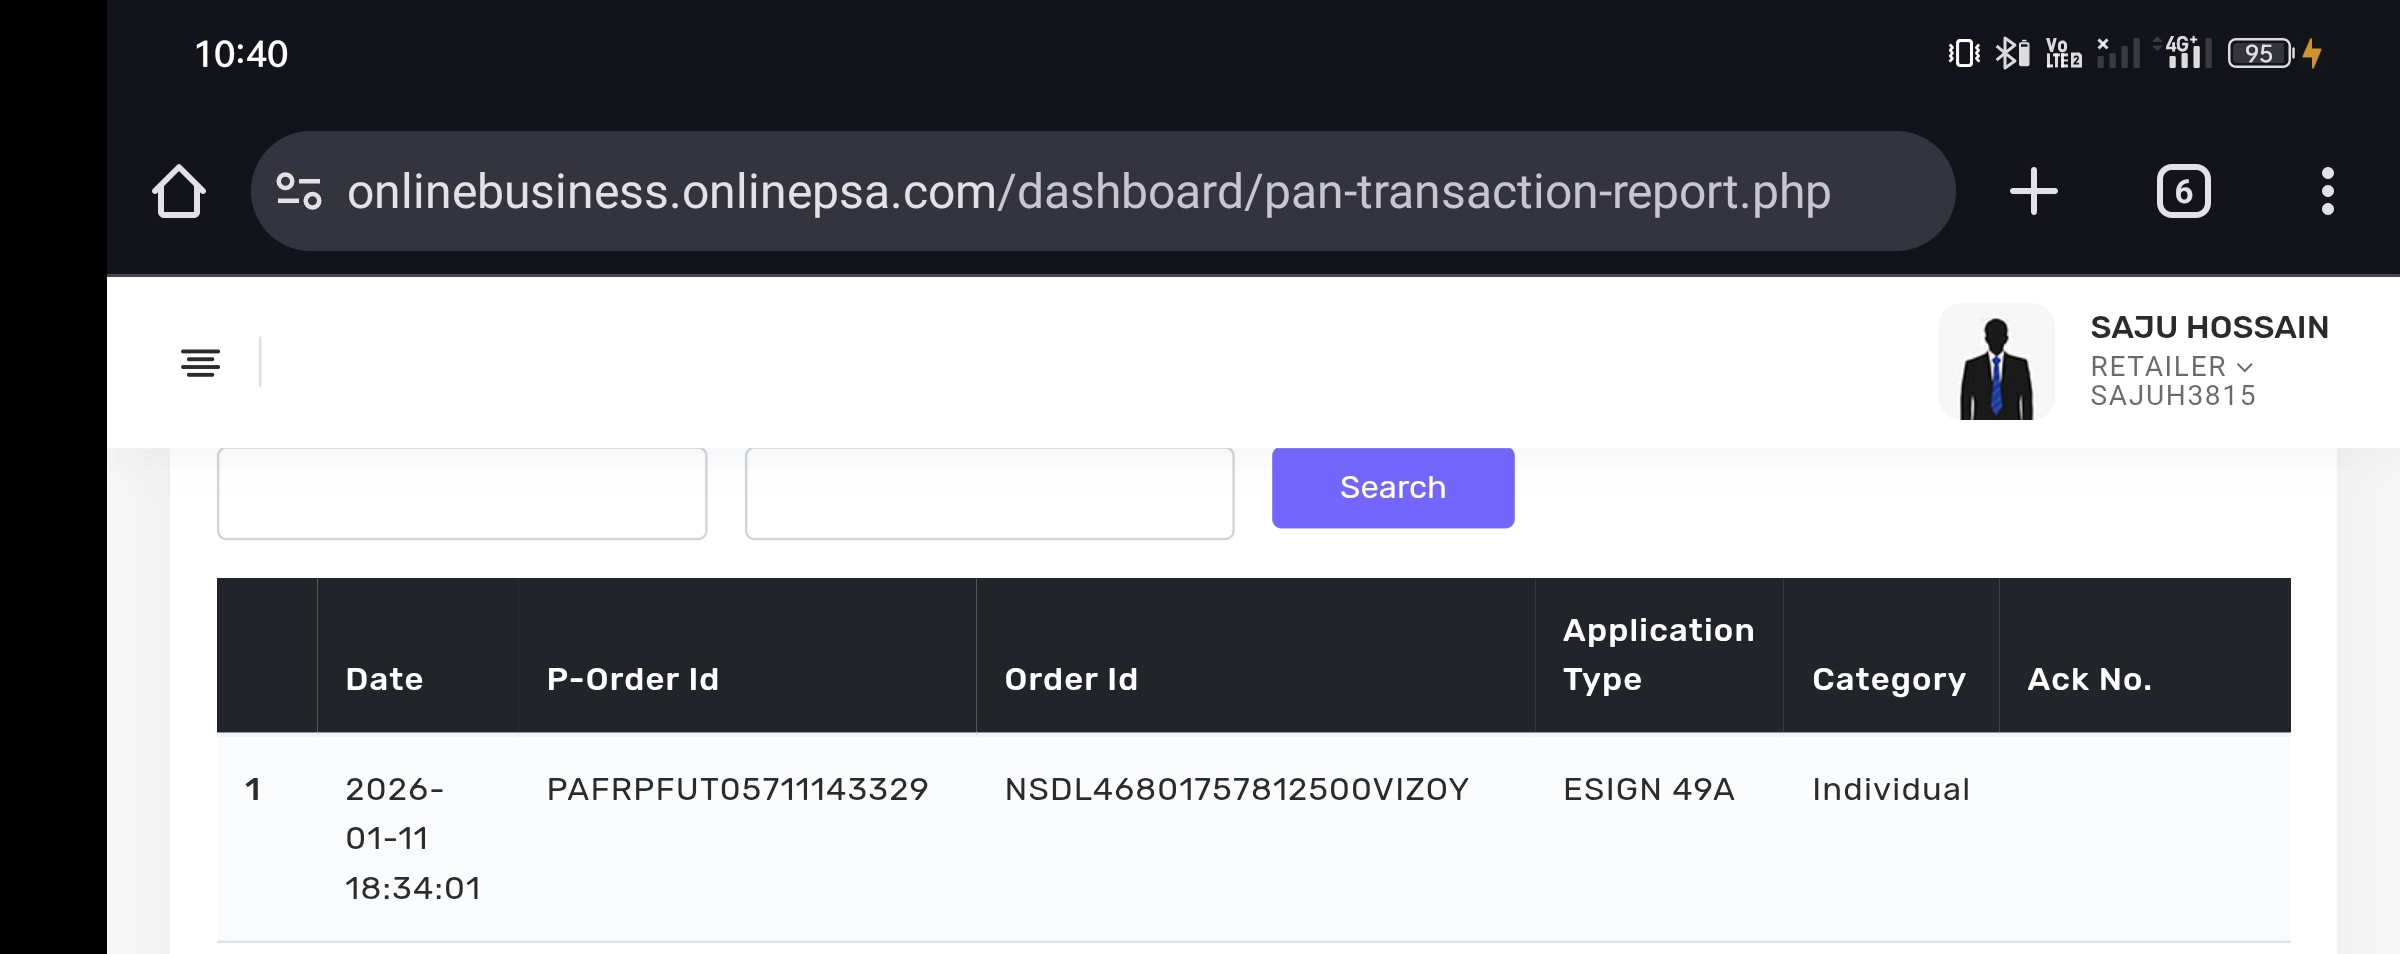Open a new tab with plus icon
This screenshot has width=2400, height=954.
coord(2033,191)
